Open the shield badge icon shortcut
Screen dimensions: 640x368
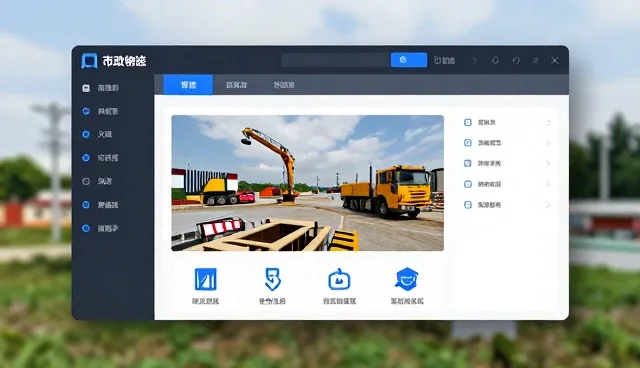[x=273, y=279]
